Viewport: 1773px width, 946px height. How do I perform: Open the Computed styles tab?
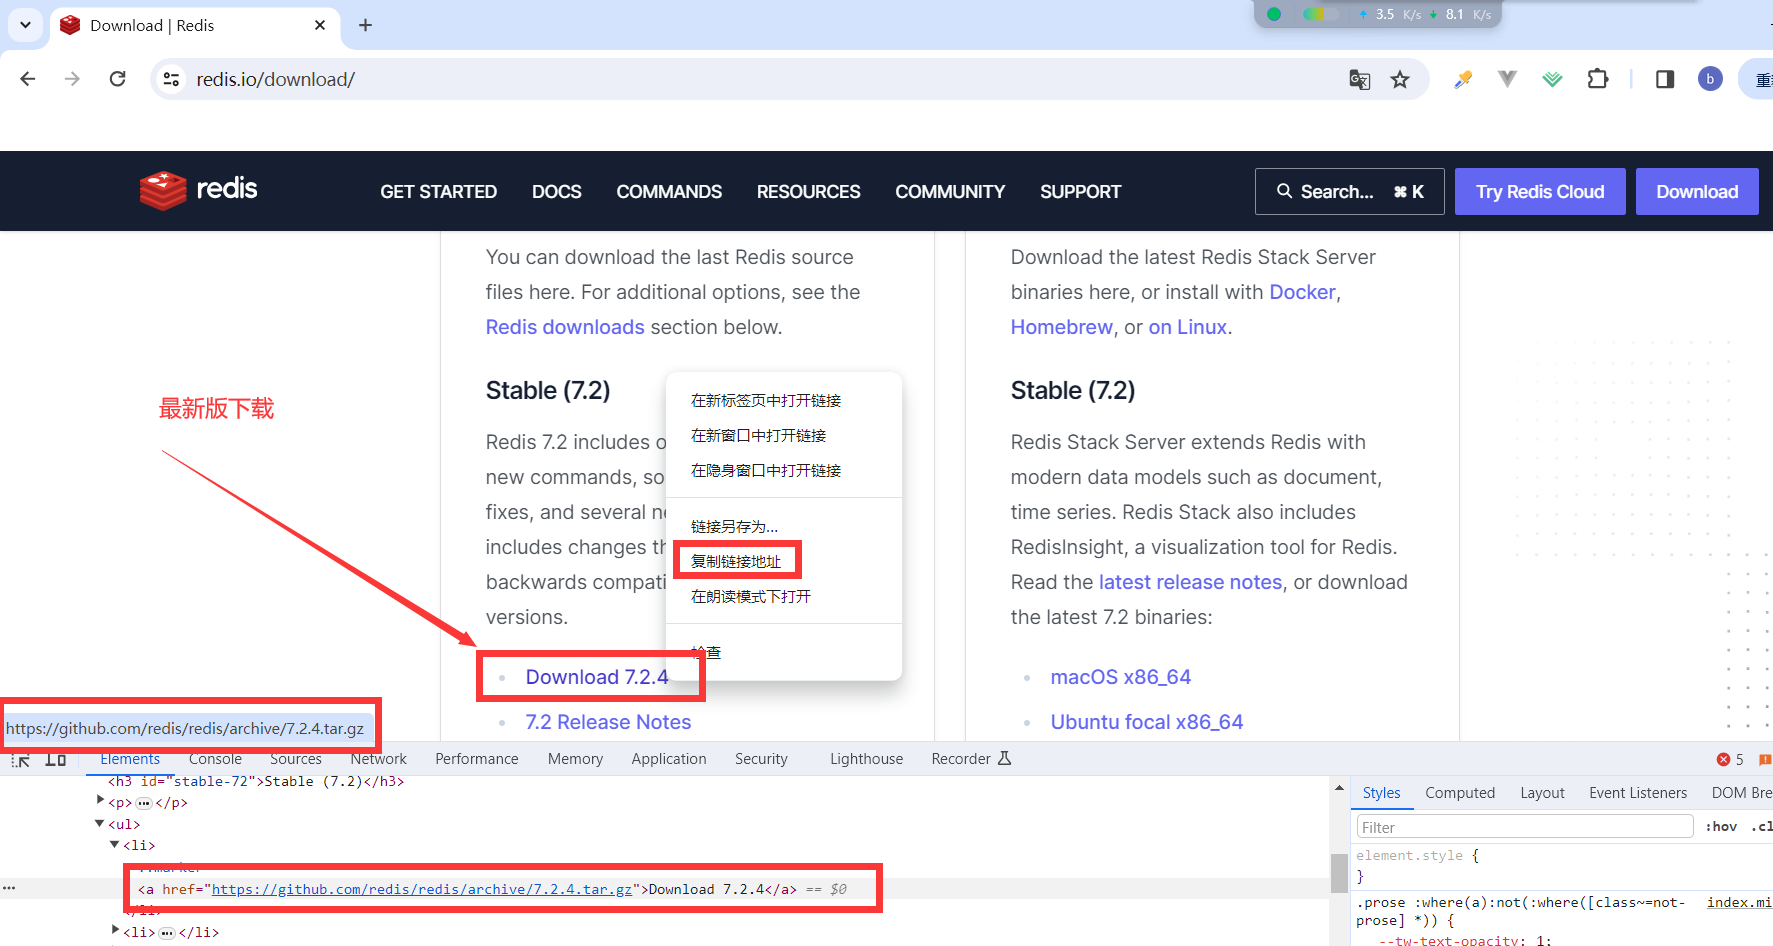click(1460, 793)
